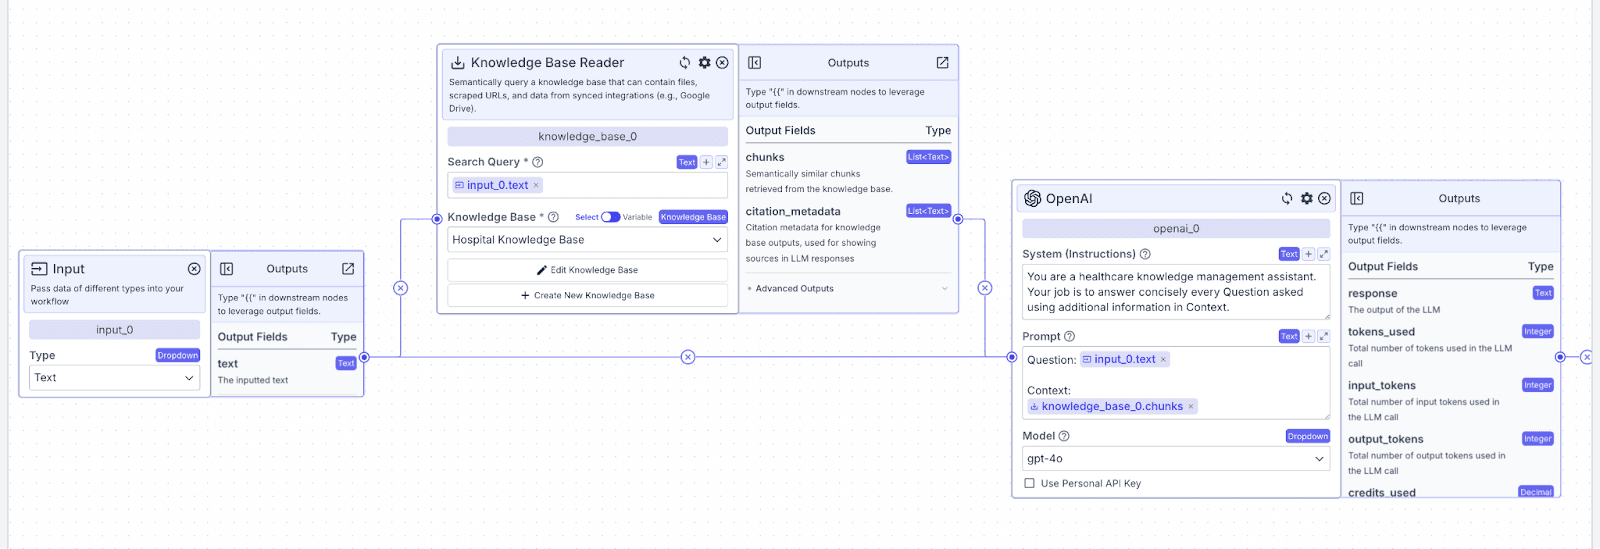Refresh the Knowledge Base Reader node
Screen dimensions: 1600x549
685,62
